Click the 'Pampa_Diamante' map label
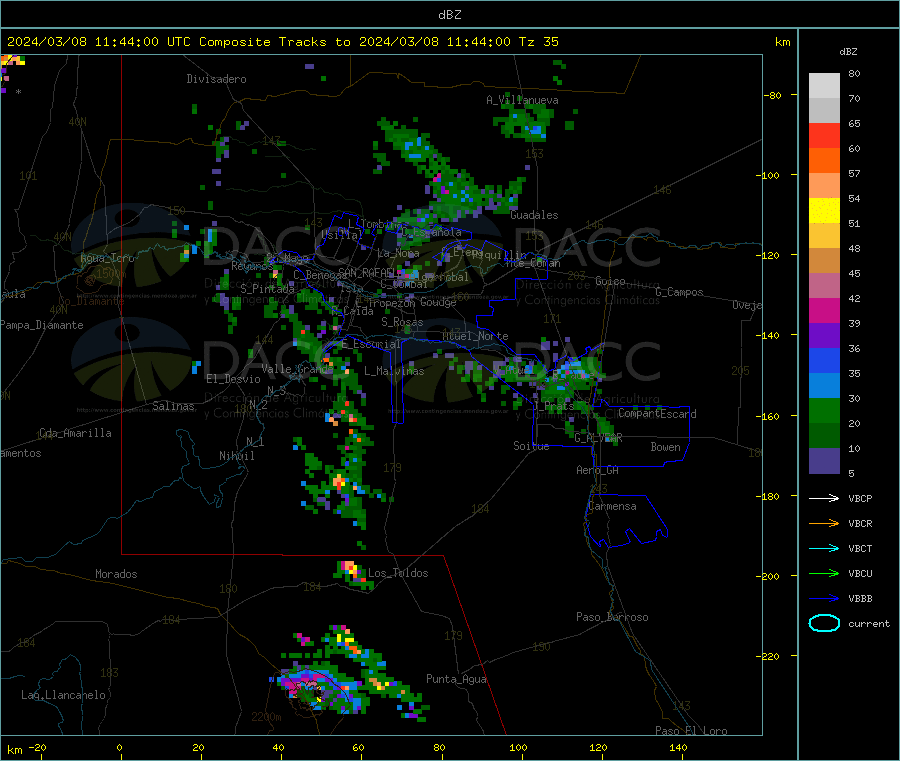The height and width of the screenshot is (761, 900). click(41, 325)
